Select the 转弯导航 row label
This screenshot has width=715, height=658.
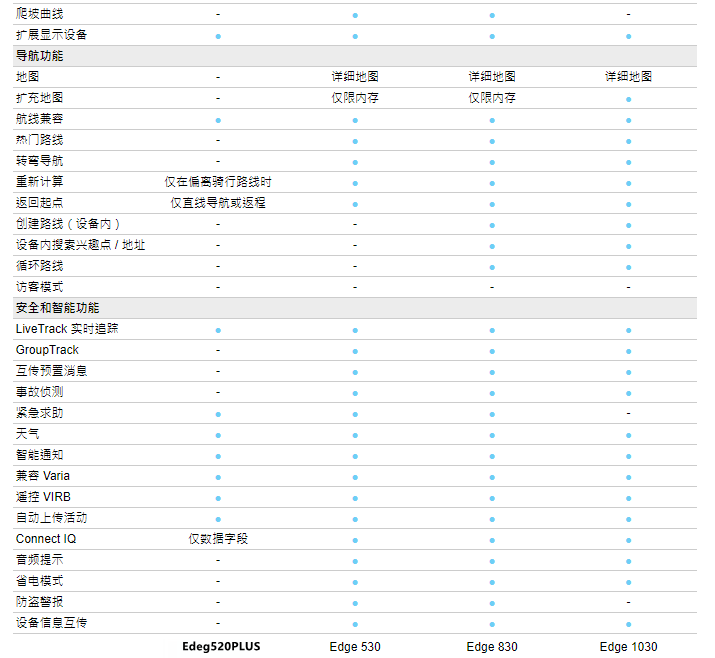[39, 161]
